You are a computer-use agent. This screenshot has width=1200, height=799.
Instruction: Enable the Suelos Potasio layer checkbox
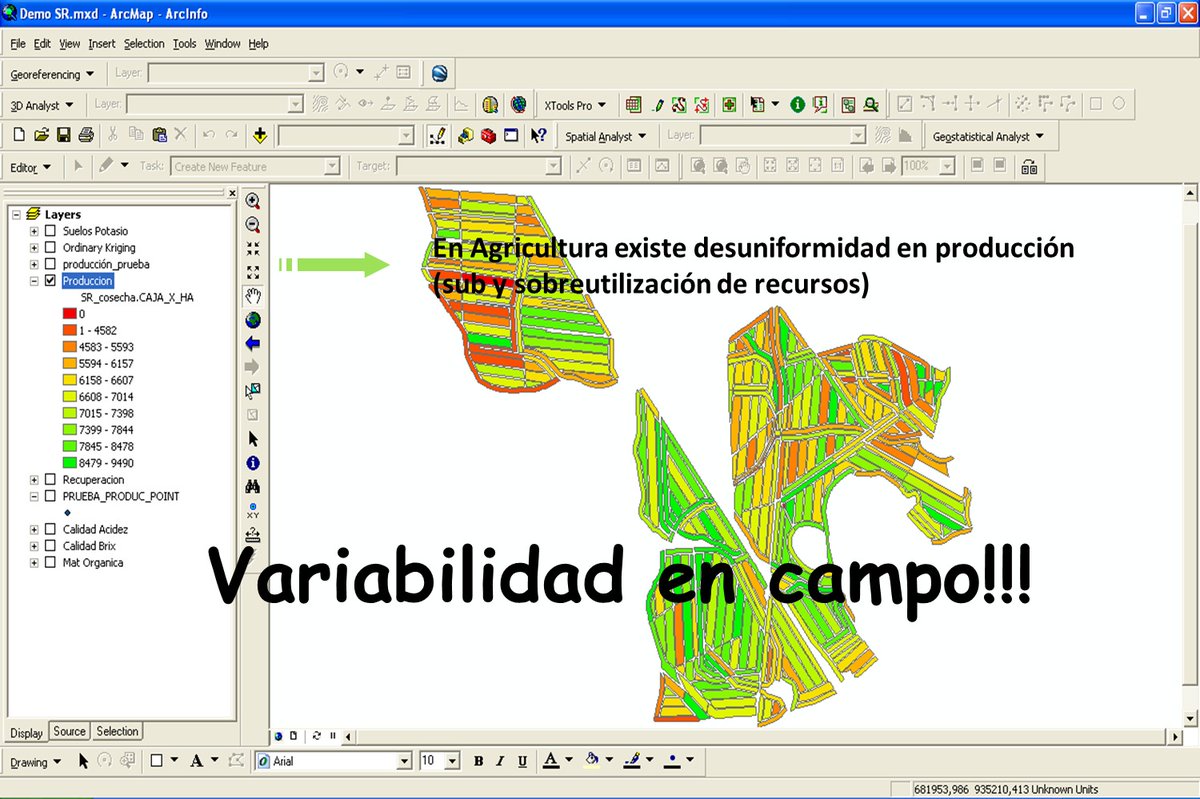[x=50, y=231]
